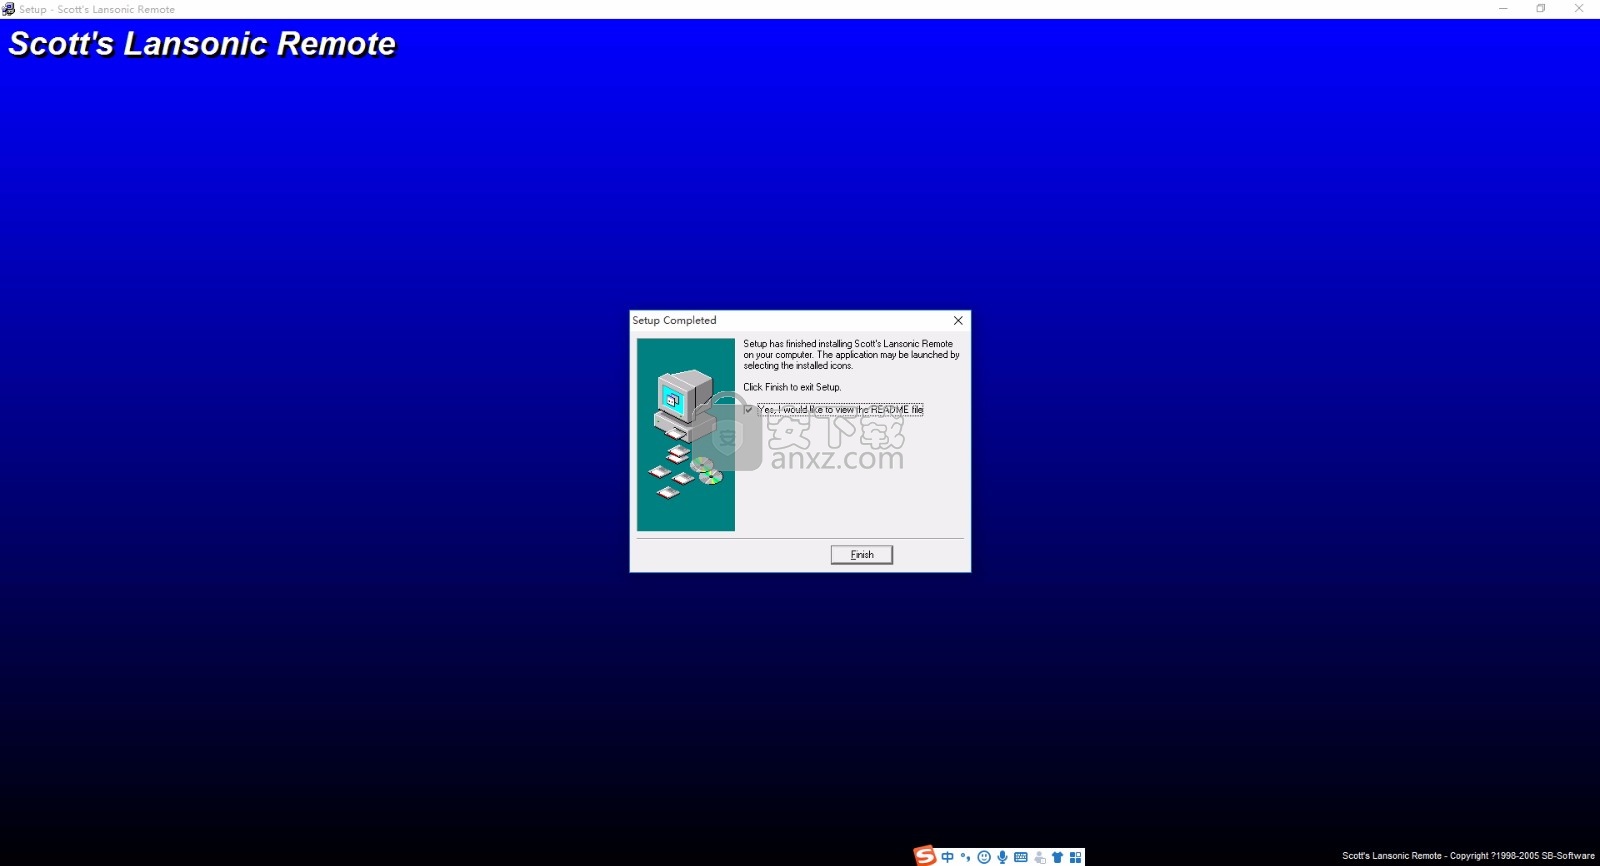Open the skin shirt icon in IME bar

(1057, 857)
